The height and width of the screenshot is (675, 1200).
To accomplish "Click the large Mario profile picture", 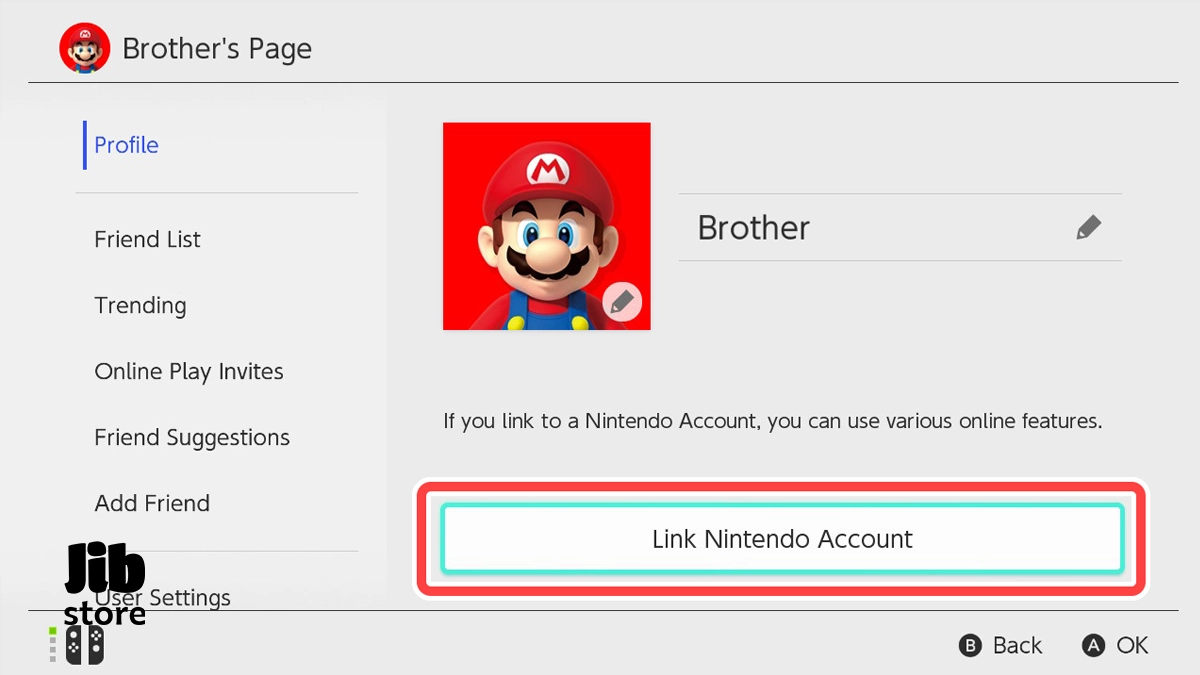I will point(547,226).
